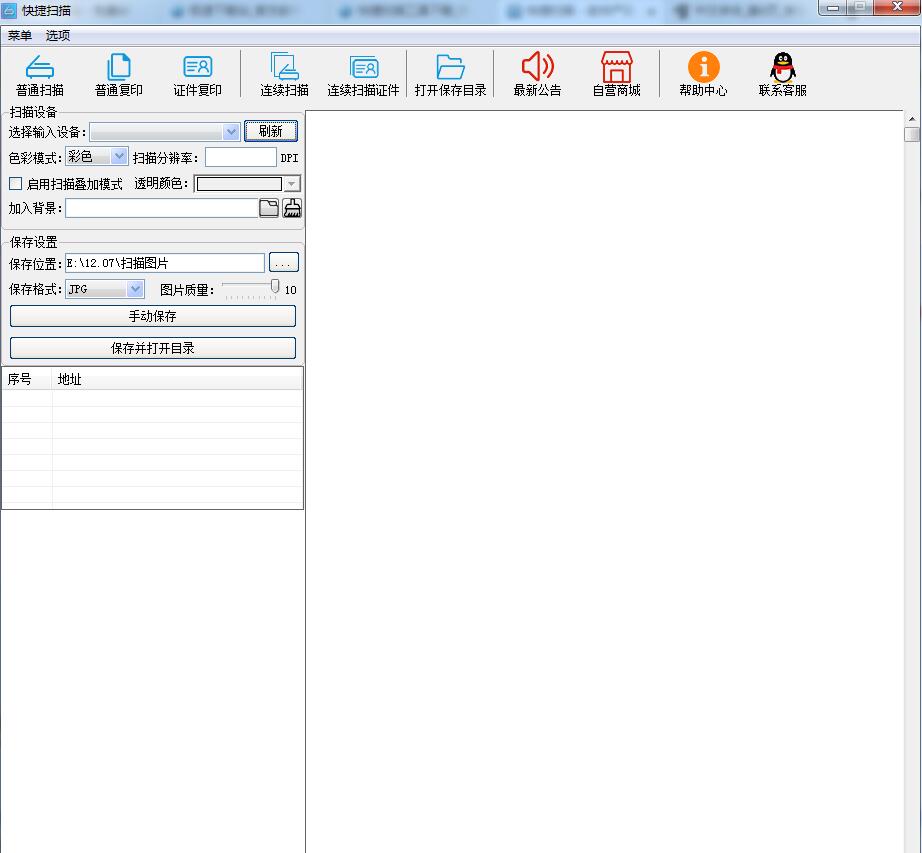Screen dimensions: 922x853
Task: Click the 刷新 refresh button
Action: pos(270,131)
